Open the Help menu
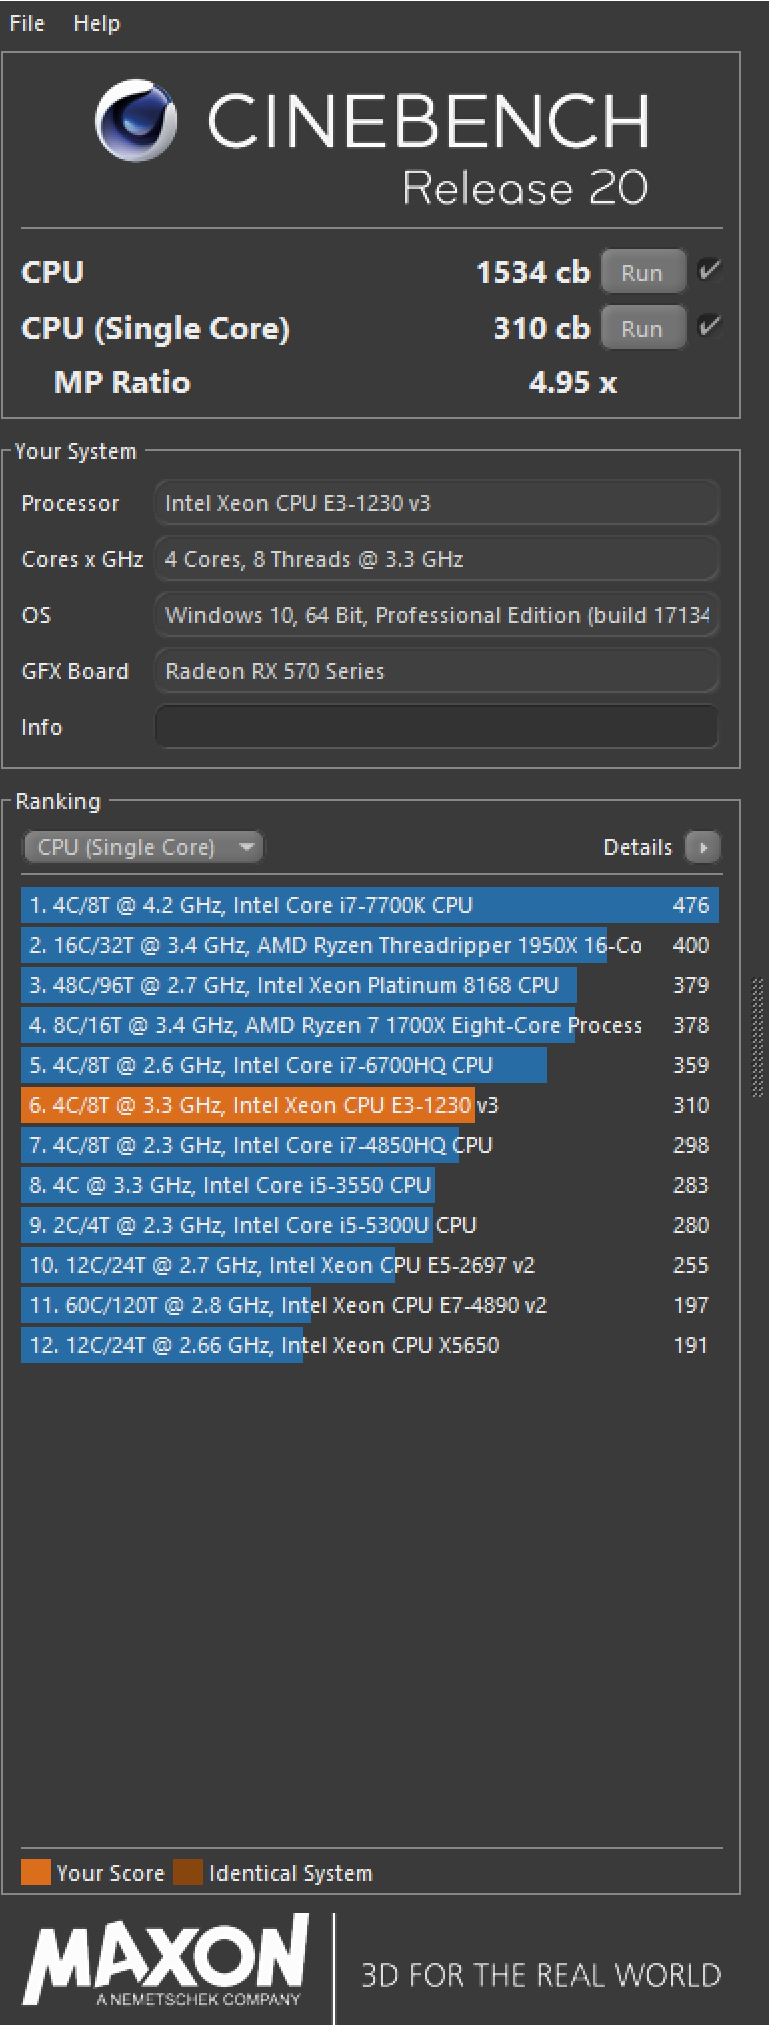 (x=96, y=23)
